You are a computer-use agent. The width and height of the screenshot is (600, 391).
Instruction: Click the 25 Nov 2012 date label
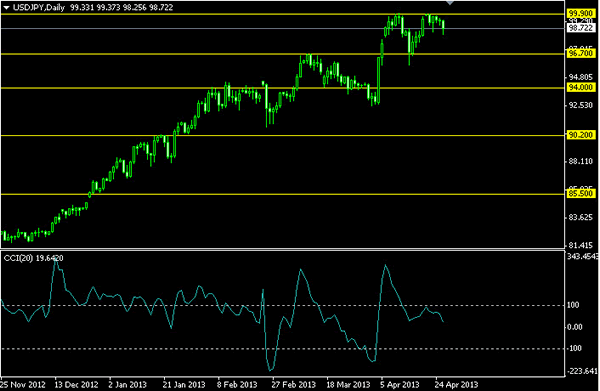(x=23, y=384)
